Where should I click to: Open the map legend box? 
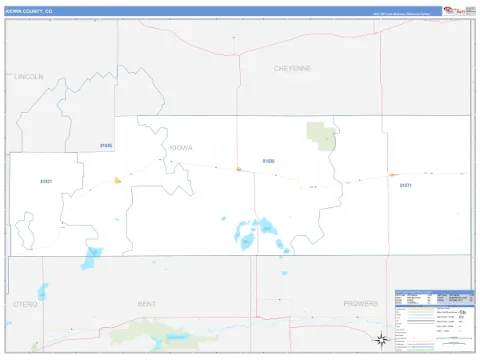pos(435,321)
